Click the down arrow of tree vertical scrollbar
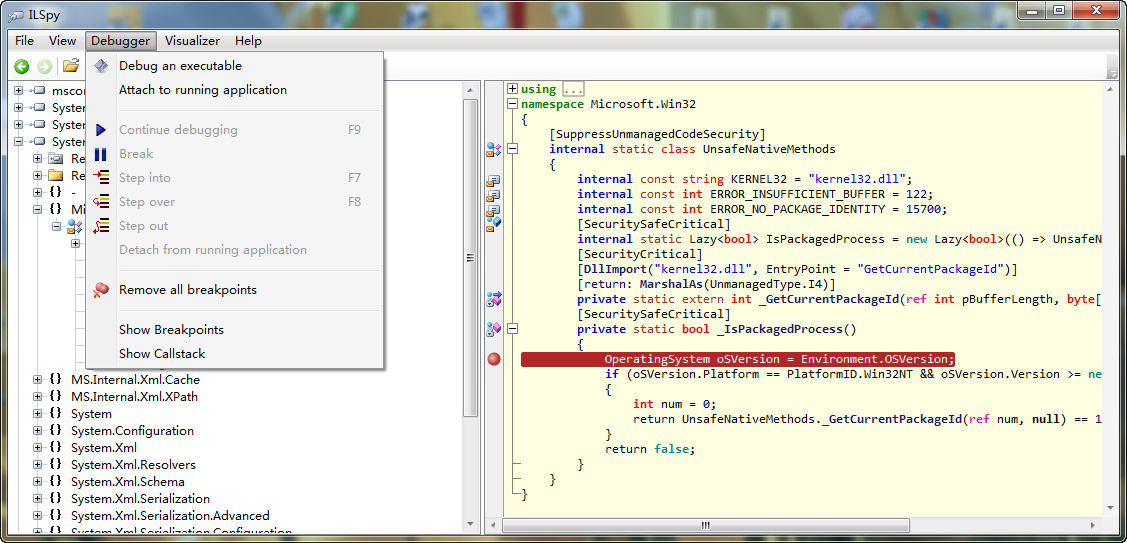 (470, 524)
